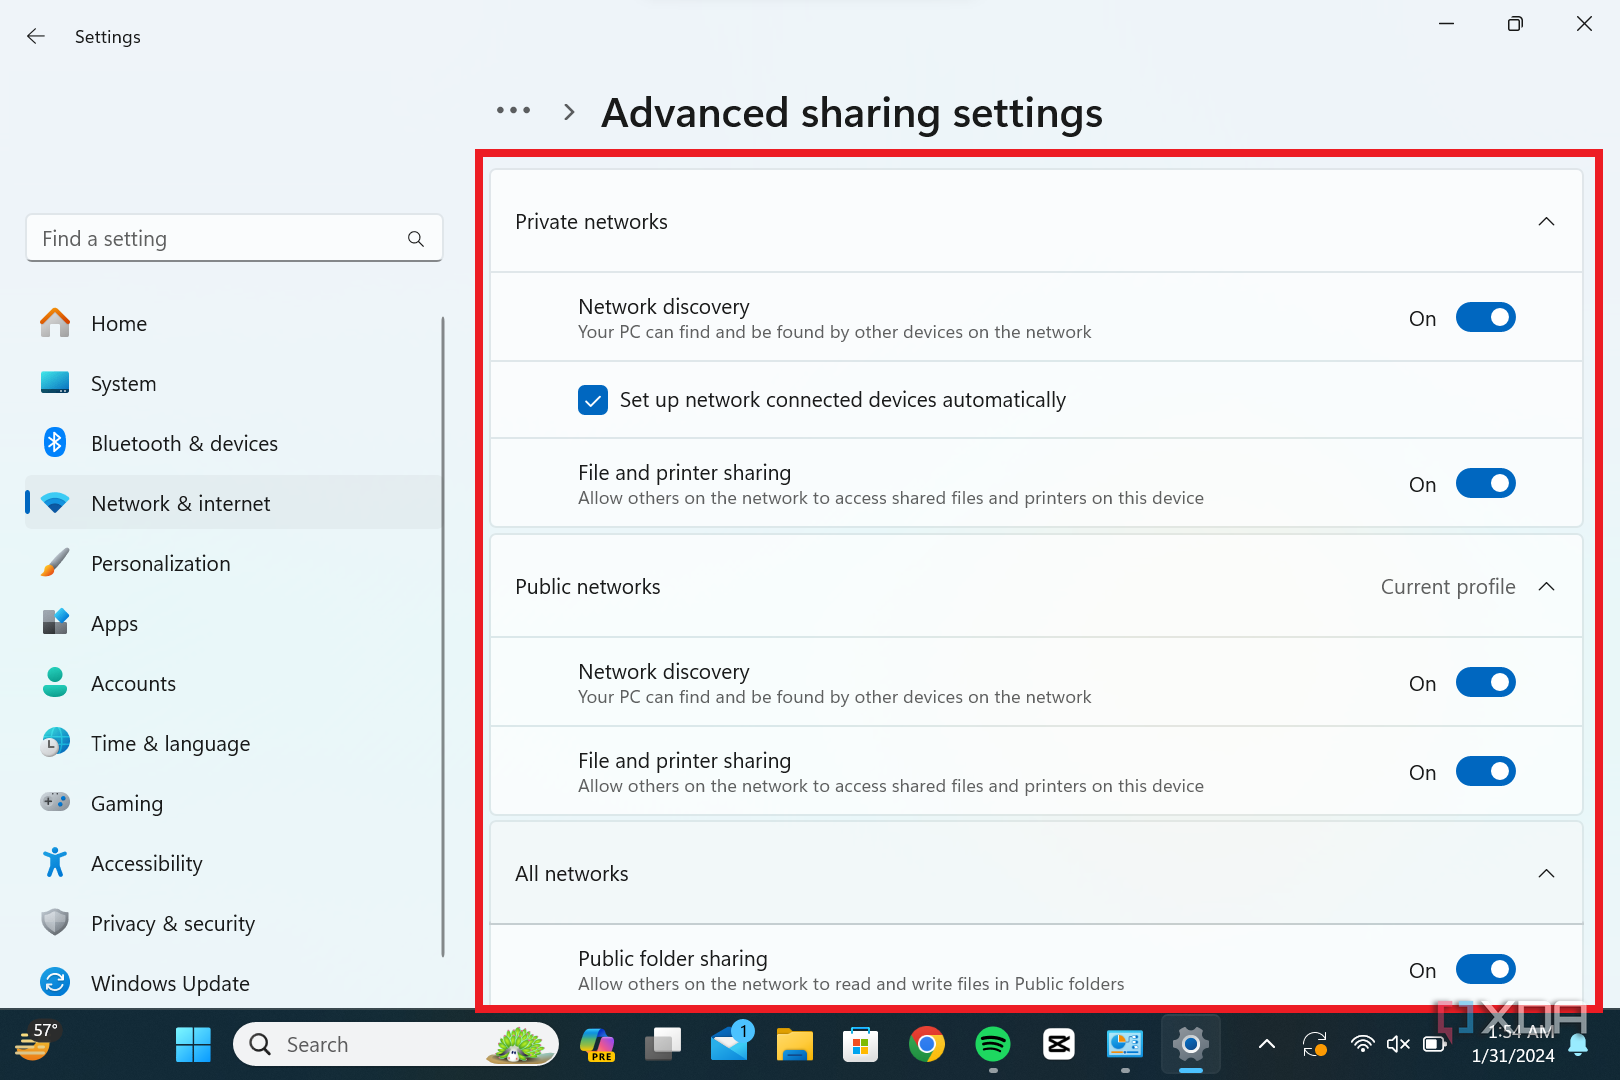Collapse the Public networks section
This screenshot has width=1620, height=1080.
click(x=1546, y=587)
